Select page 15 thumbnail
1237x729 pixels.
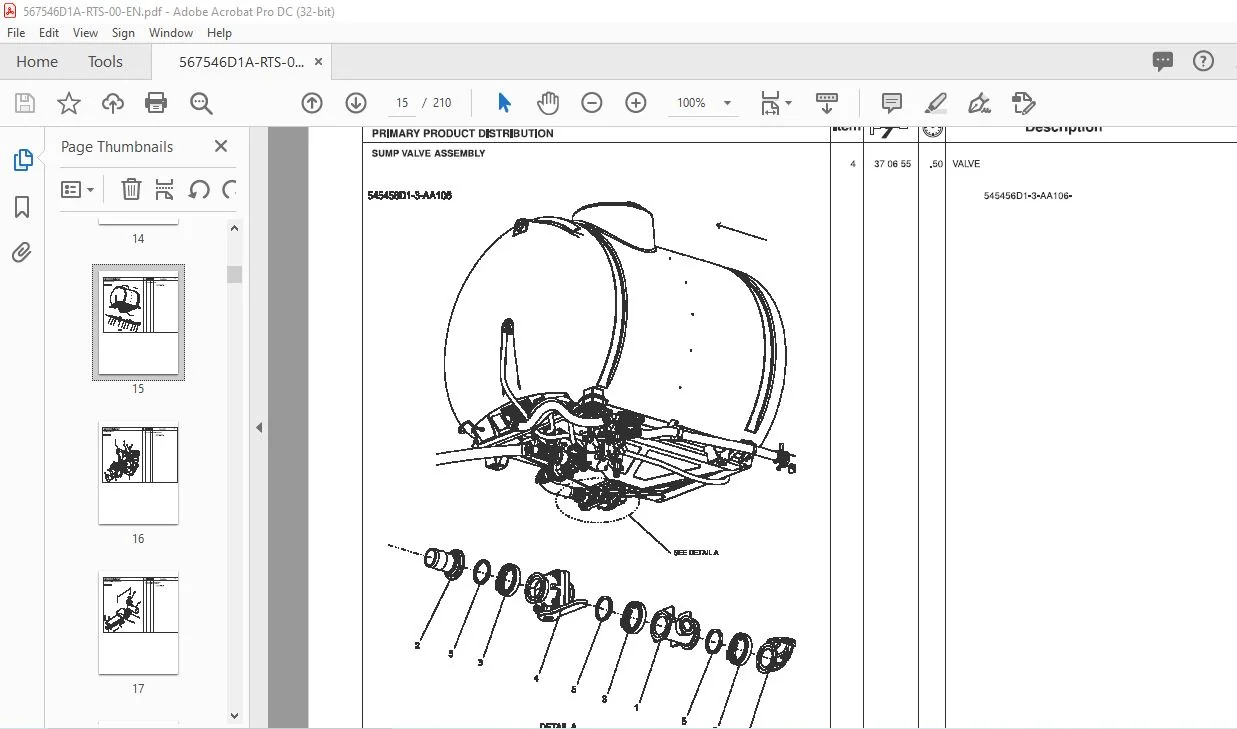138,322
